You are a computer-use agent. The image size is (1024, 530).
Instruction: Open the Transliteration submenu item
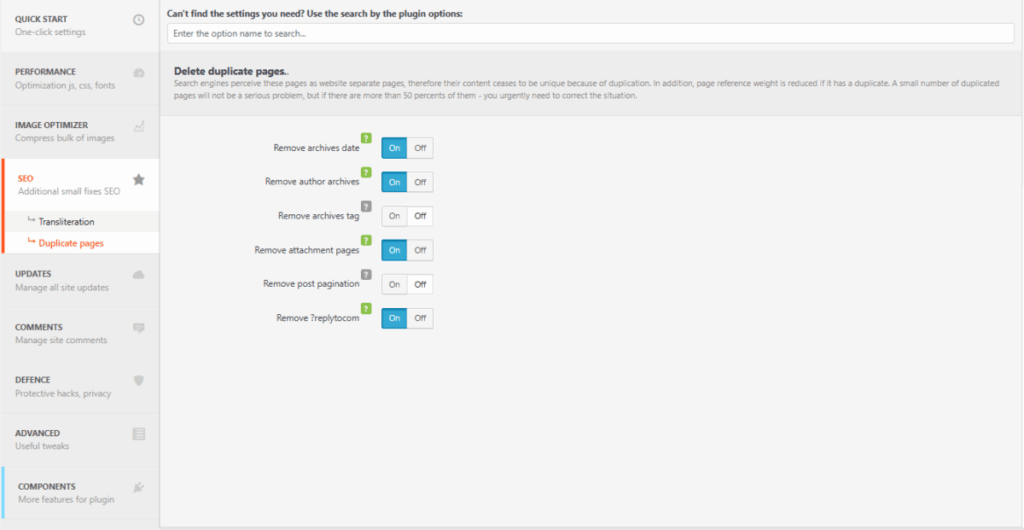click(x=66, y=221)
